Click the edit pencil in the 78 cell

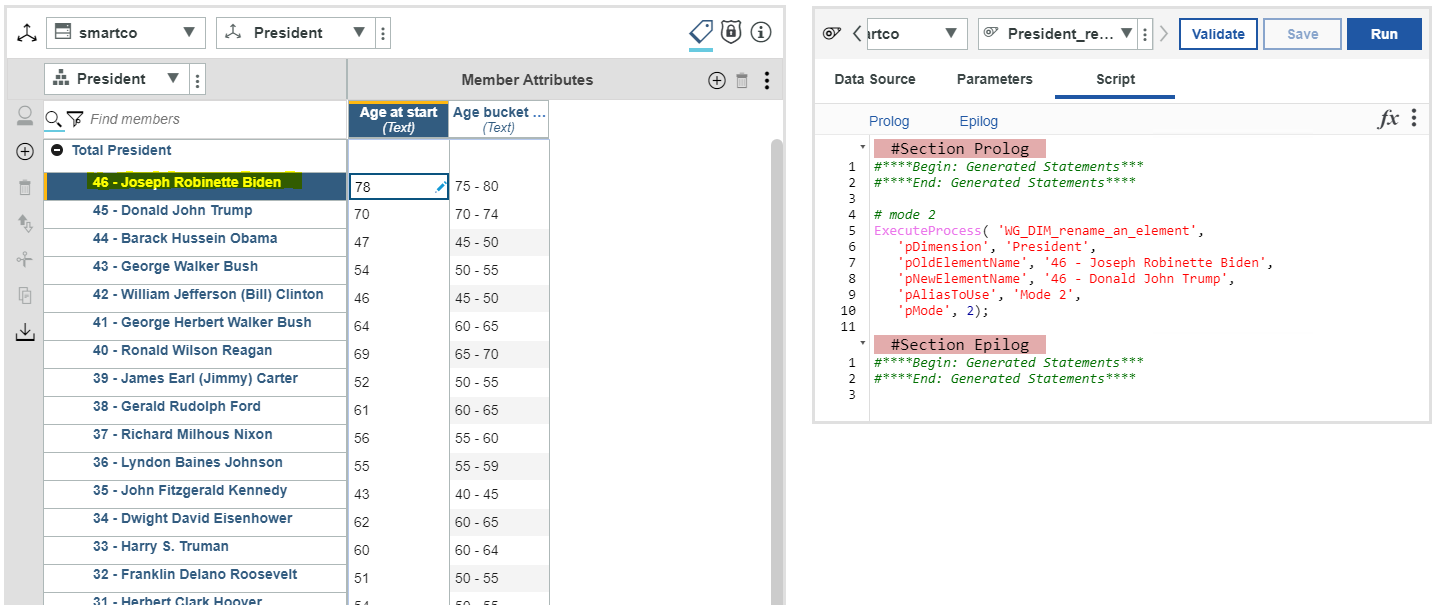[x=441, y=186]
